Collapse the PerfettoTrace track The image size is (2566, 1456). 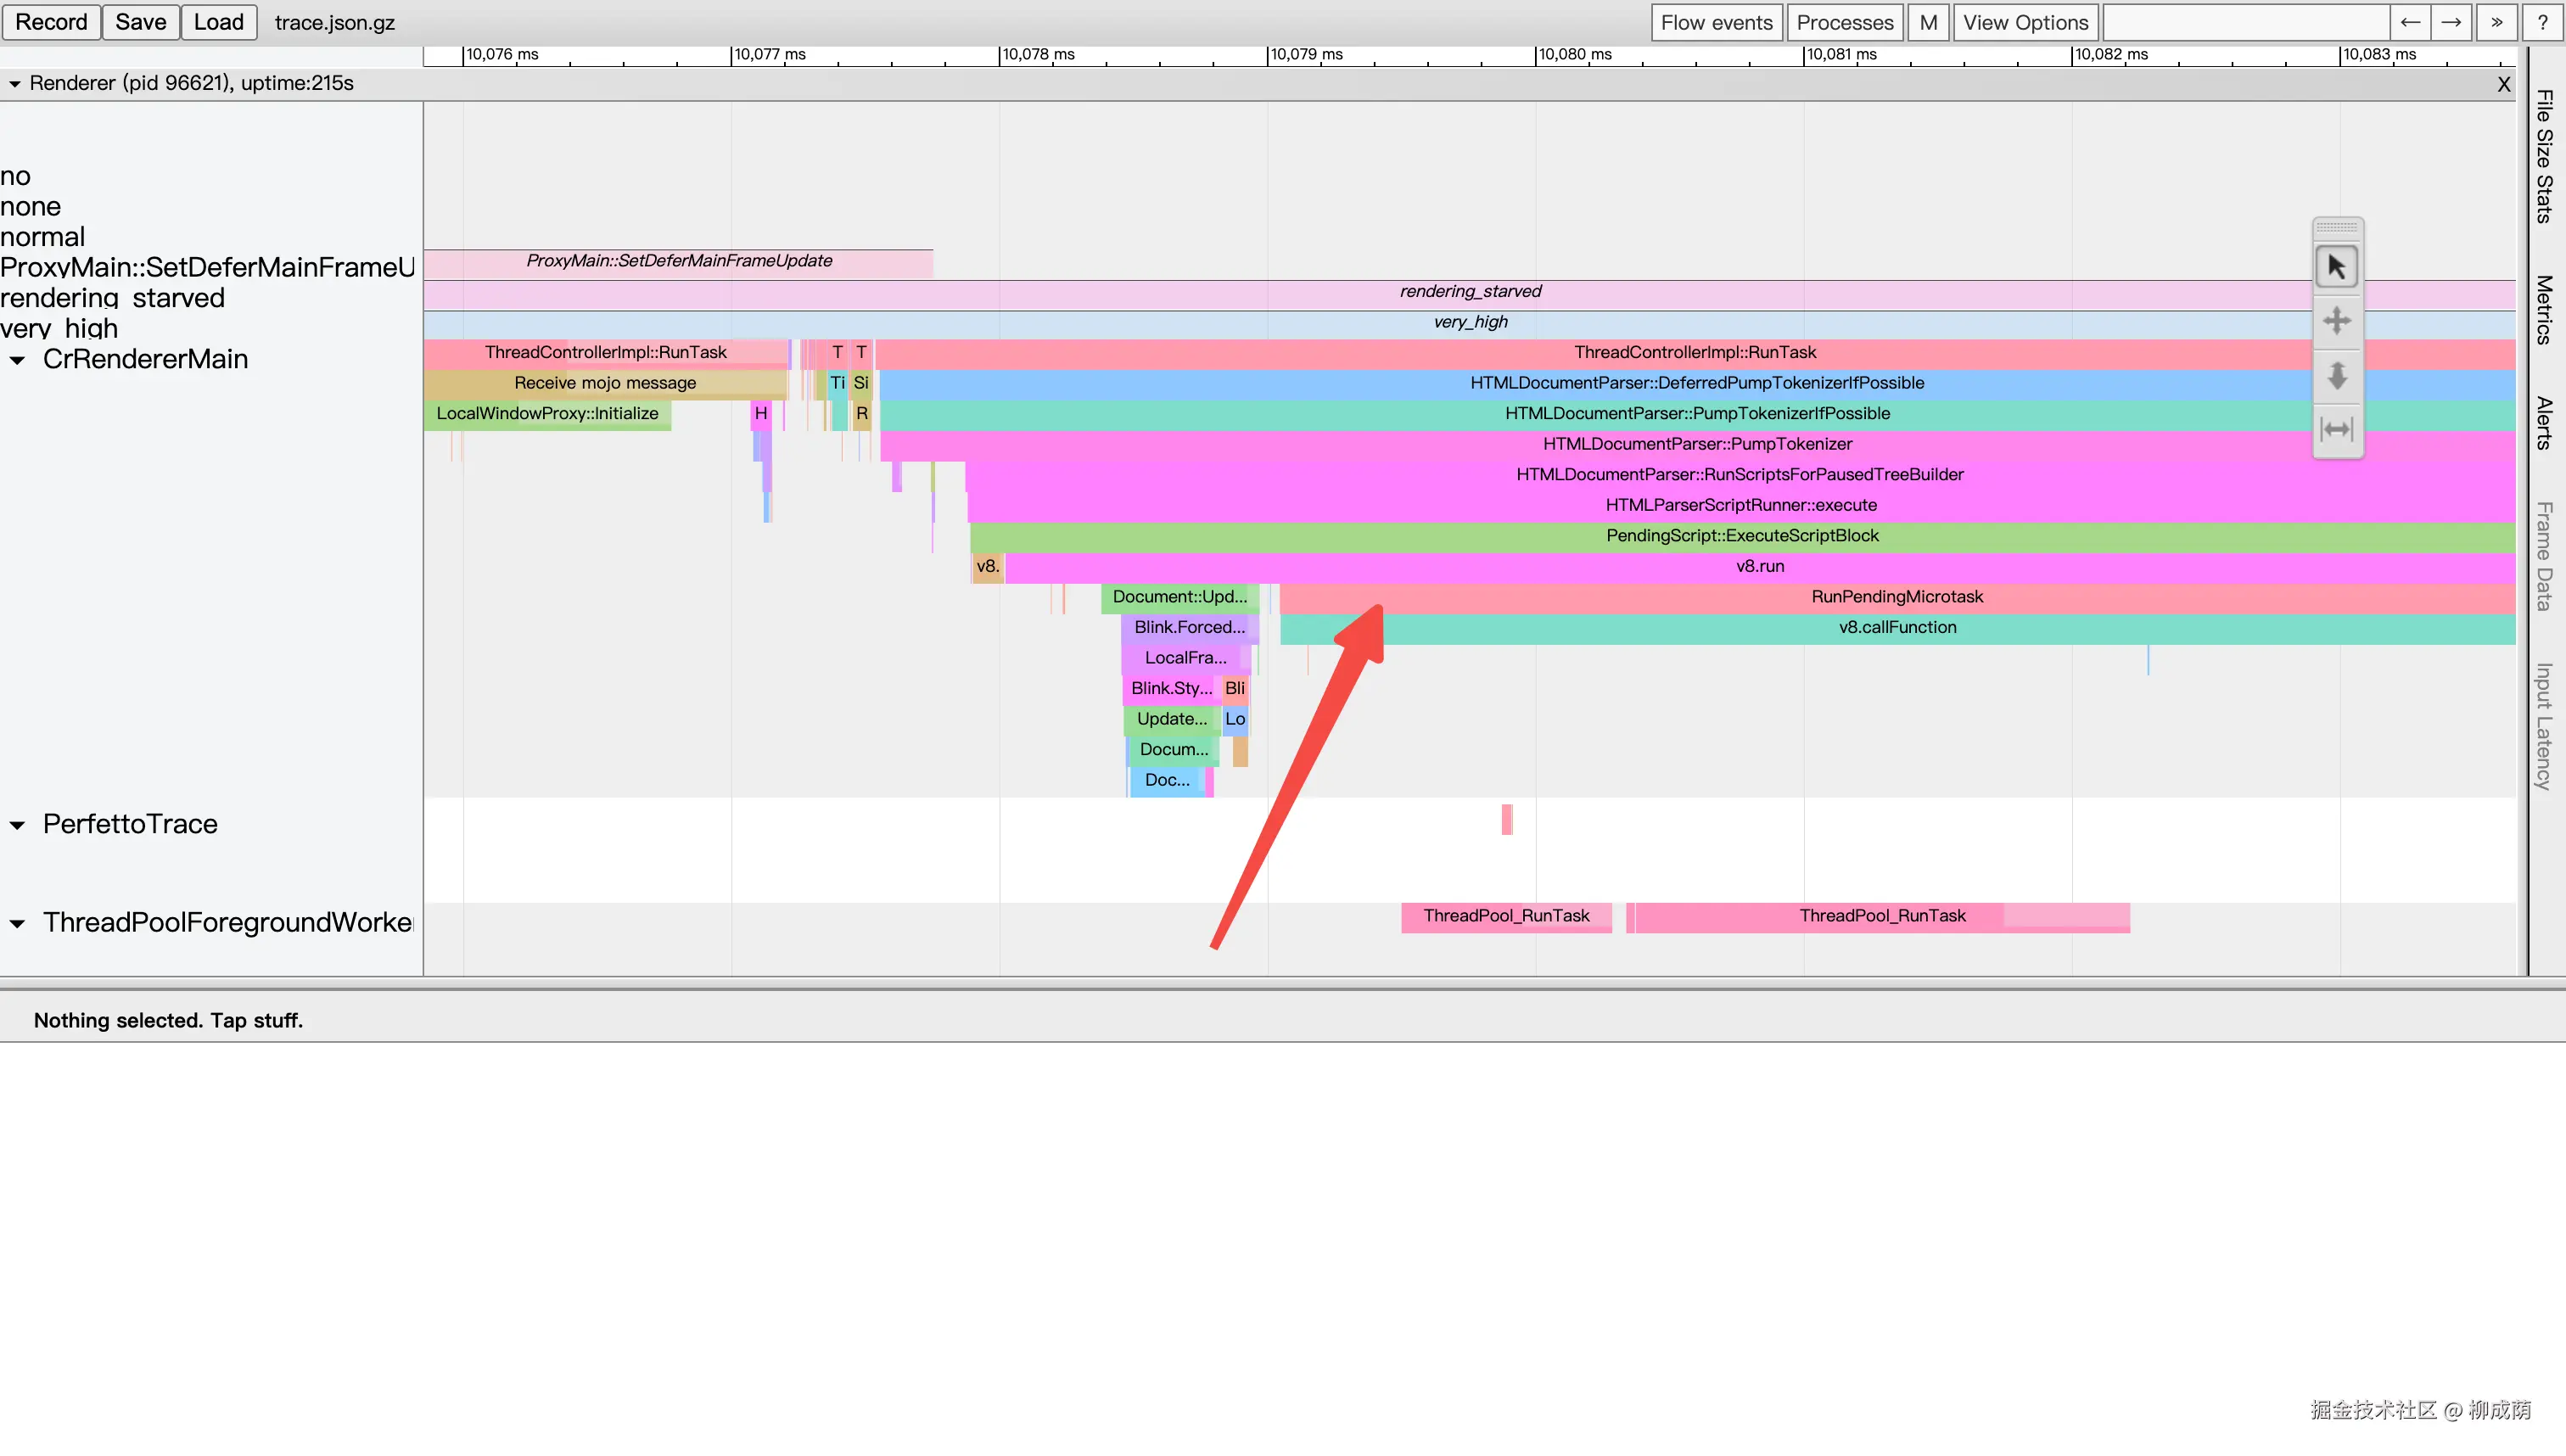pos(18,825)
